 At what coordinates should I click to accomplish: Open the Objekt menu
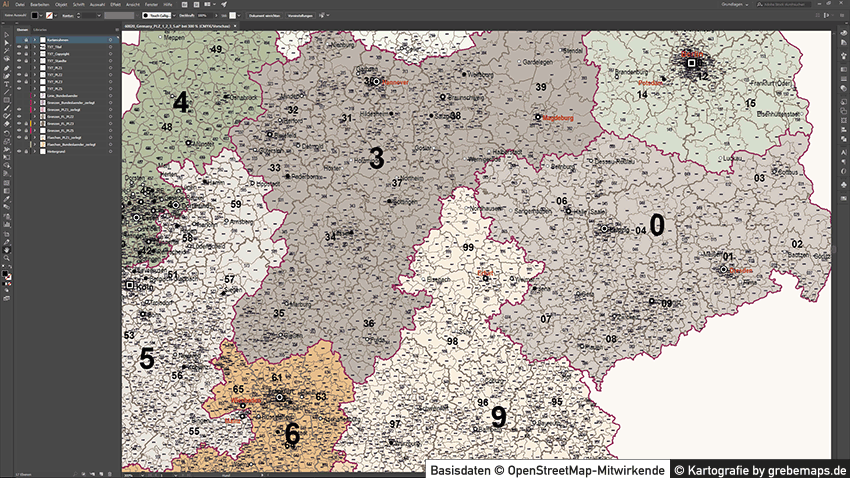[59, 5]
